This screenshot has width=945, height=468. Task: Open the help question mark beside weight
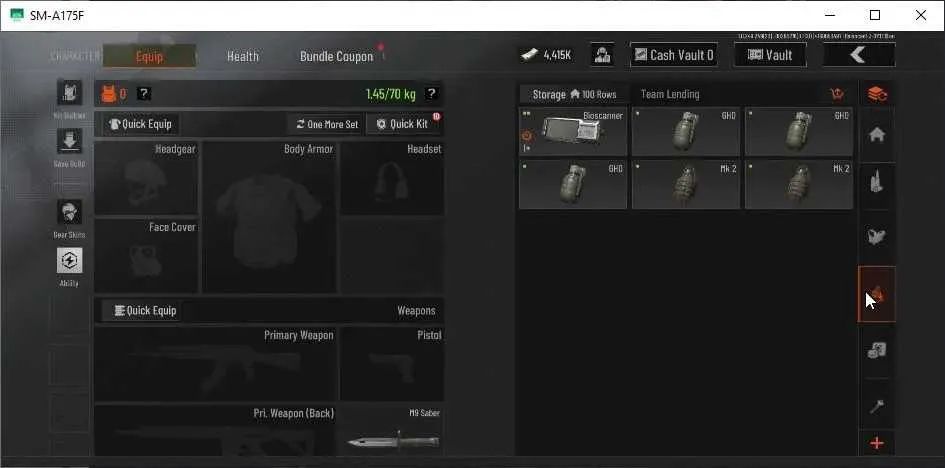click(x=431, y=94)
